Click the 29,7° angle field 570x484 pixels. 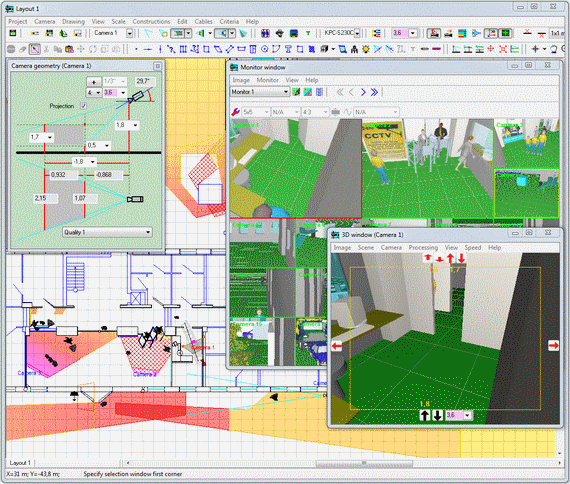pos(145,81)
